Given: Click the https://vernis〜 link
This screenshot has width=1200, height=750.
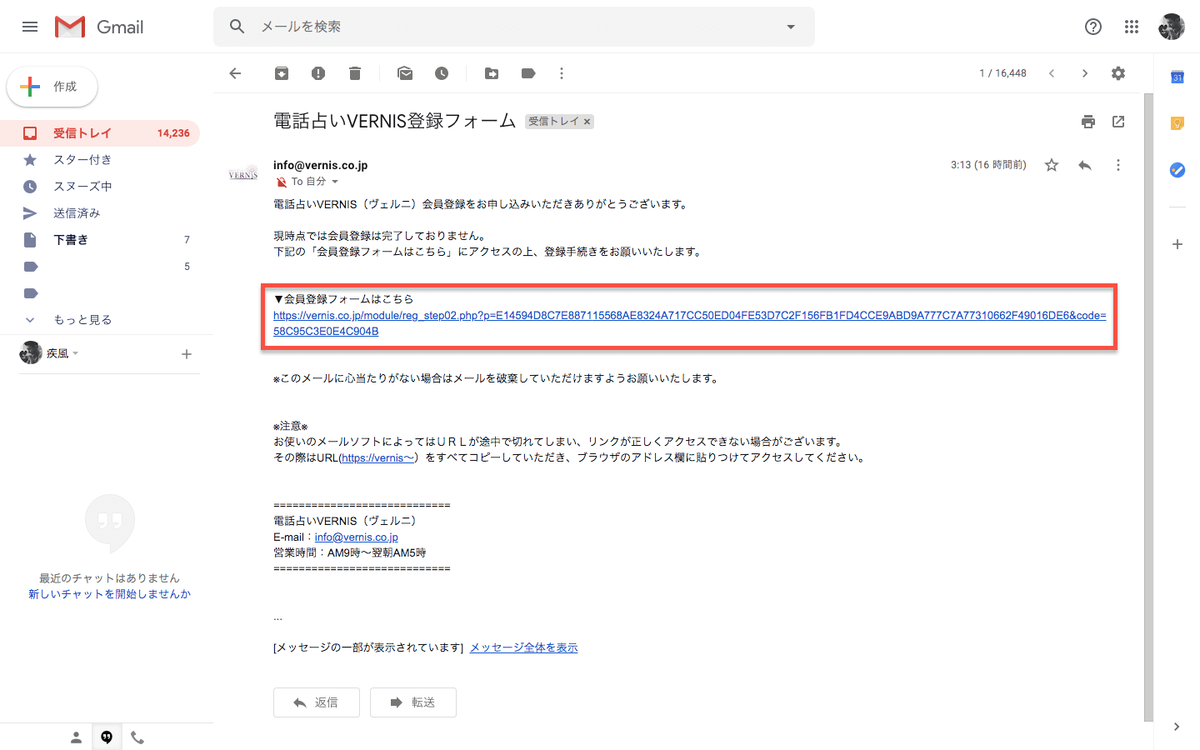Looking at the screenshot, I should pos(377,458).
